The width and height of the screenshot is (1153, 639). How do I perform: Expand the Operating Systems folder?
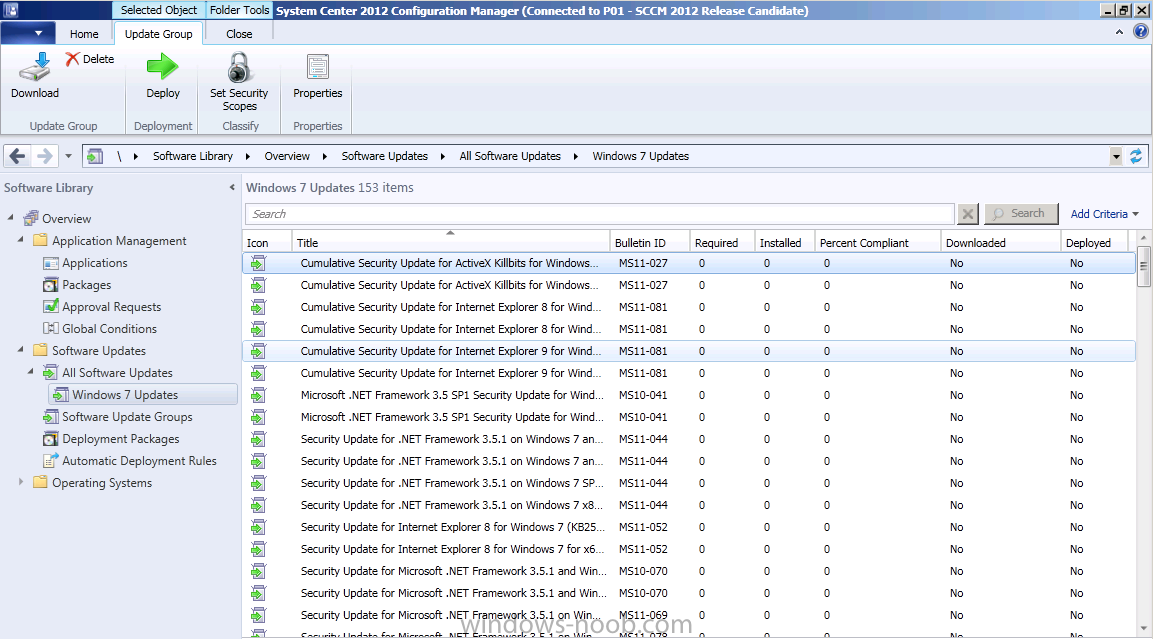[x=21, y=482]
